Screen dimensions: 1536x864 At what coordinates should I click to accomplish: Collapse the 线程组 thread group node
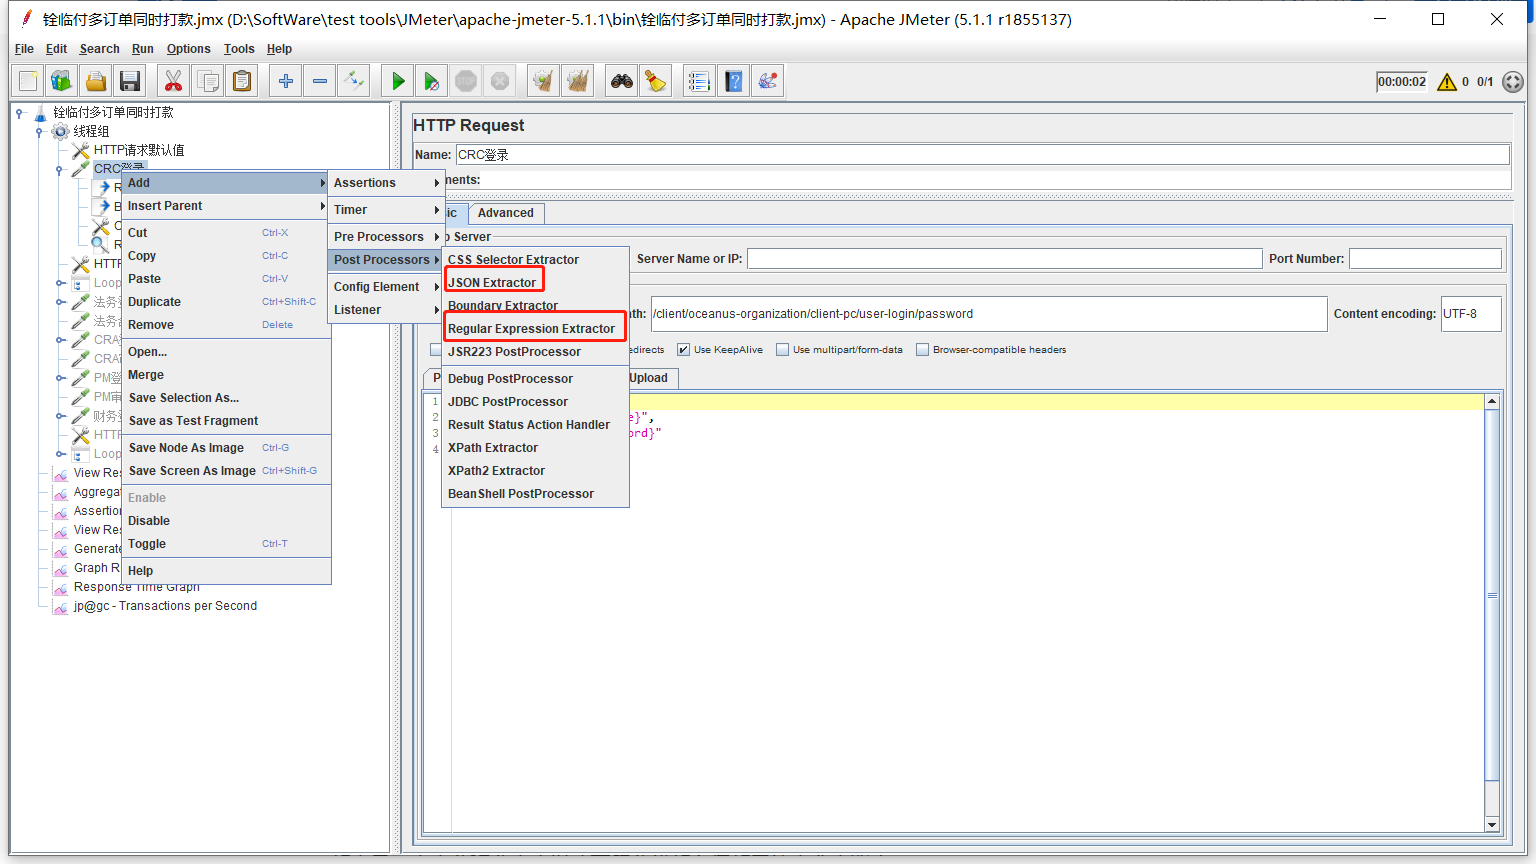pos(39,131)
